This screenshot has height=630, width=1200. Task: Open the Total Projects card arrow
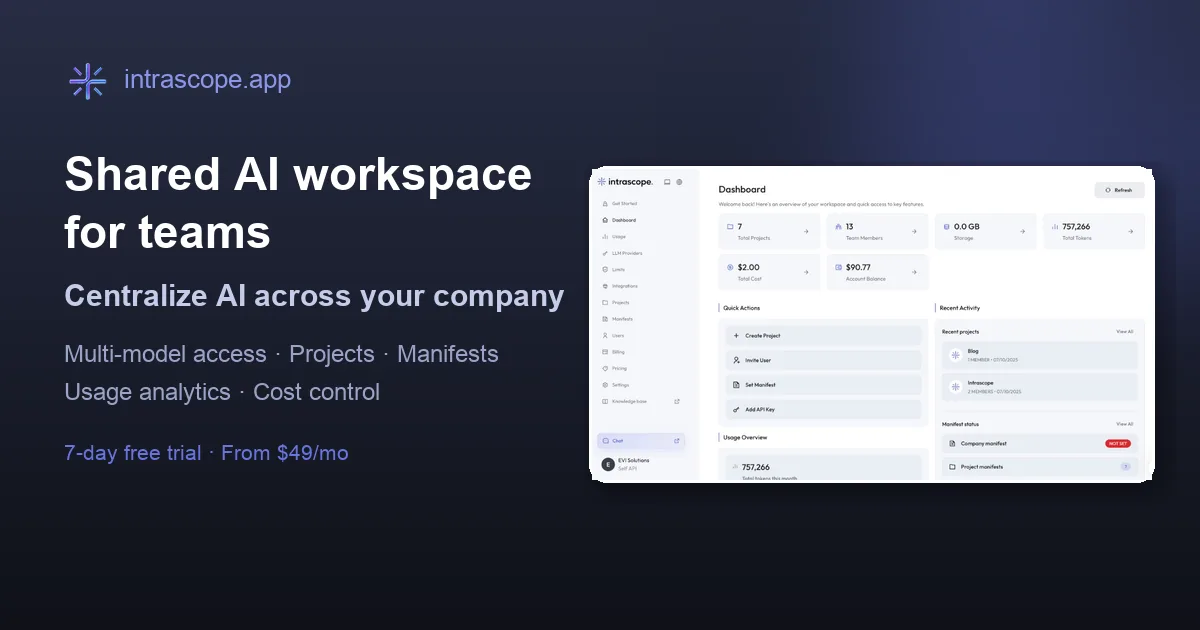click(806, 231)
